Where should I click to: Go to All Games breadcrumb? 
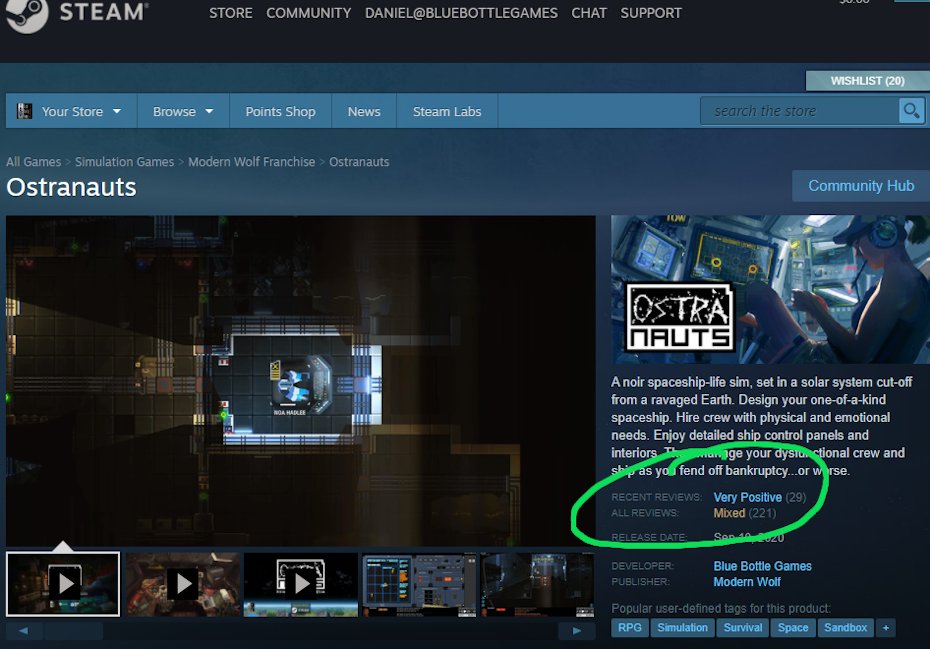(33, 161)
